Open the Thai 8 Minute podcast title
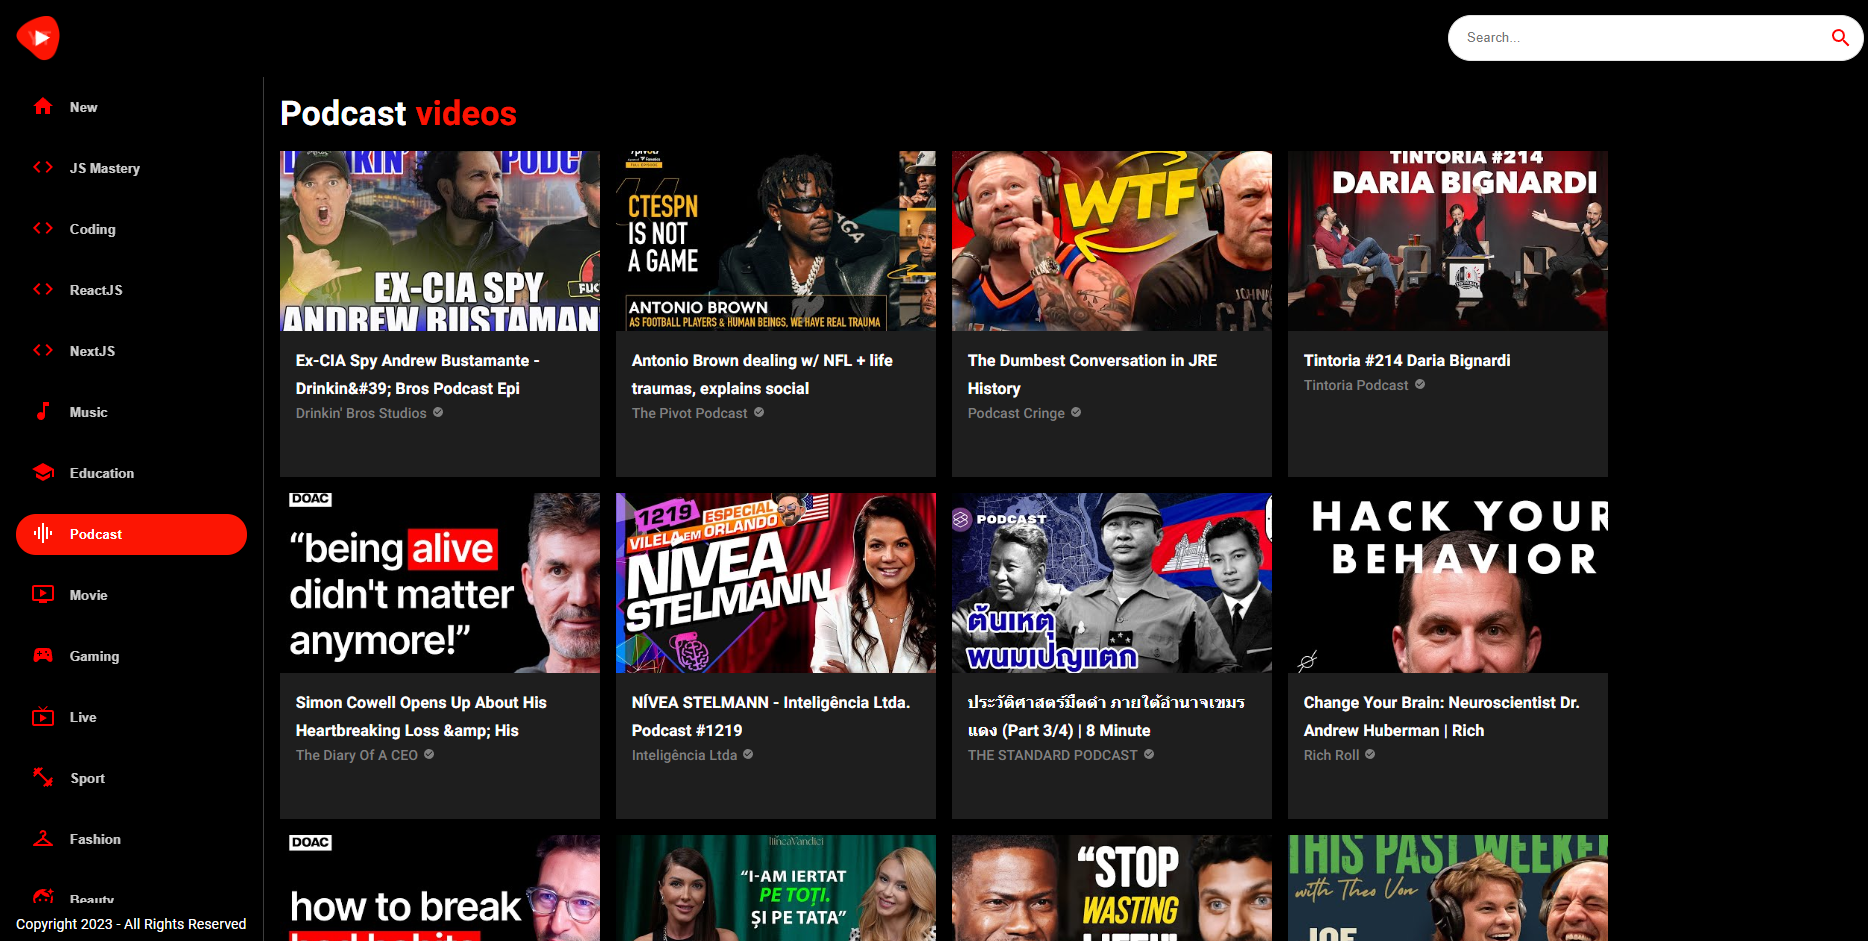Image resolution: width=1868 pixels, height=941 pixels. pyautogui.click(x=1106, y=716)
